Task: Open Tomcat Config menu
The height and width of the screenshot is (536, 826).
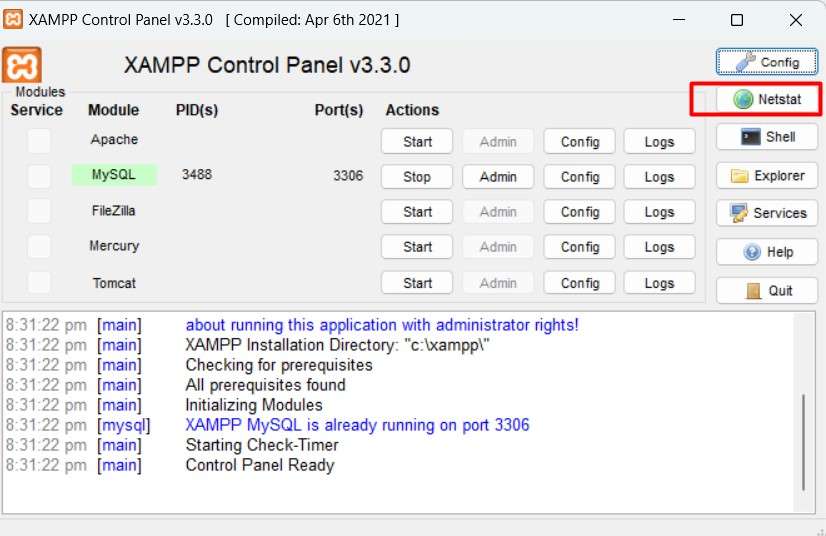Action: pyautogui.click(x=579, y=283)
